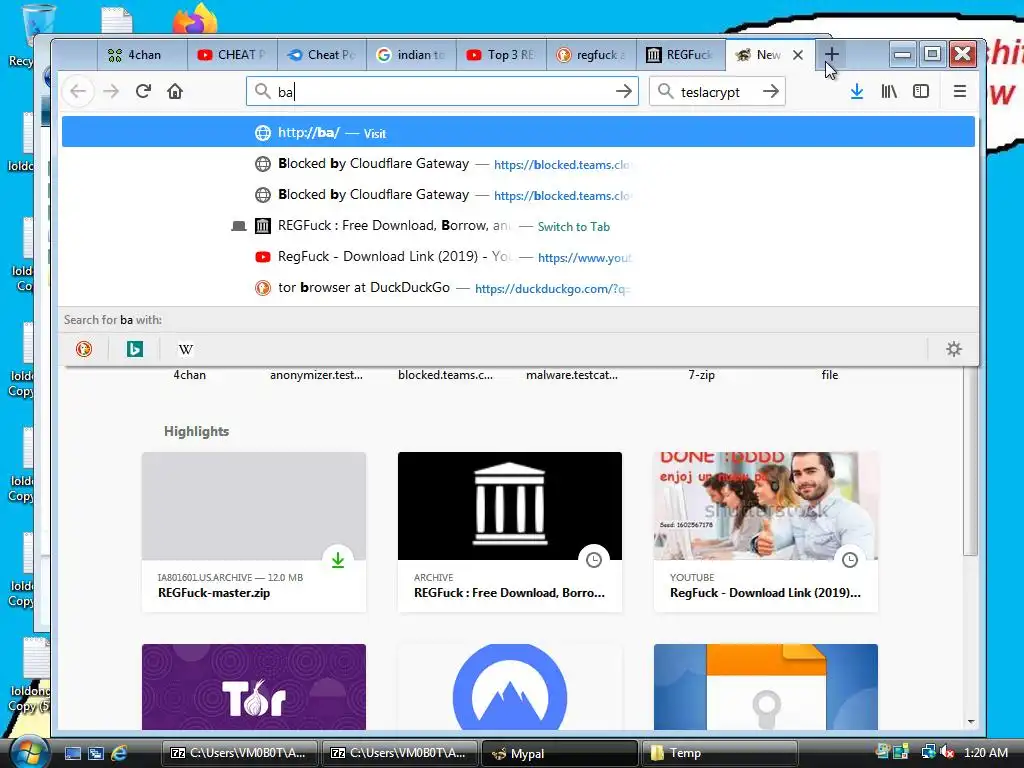Image resolution: width=1024 pixels, height=768 pixels.
Task: Switch to the indian Google tab
Action: tap(411, 55)
